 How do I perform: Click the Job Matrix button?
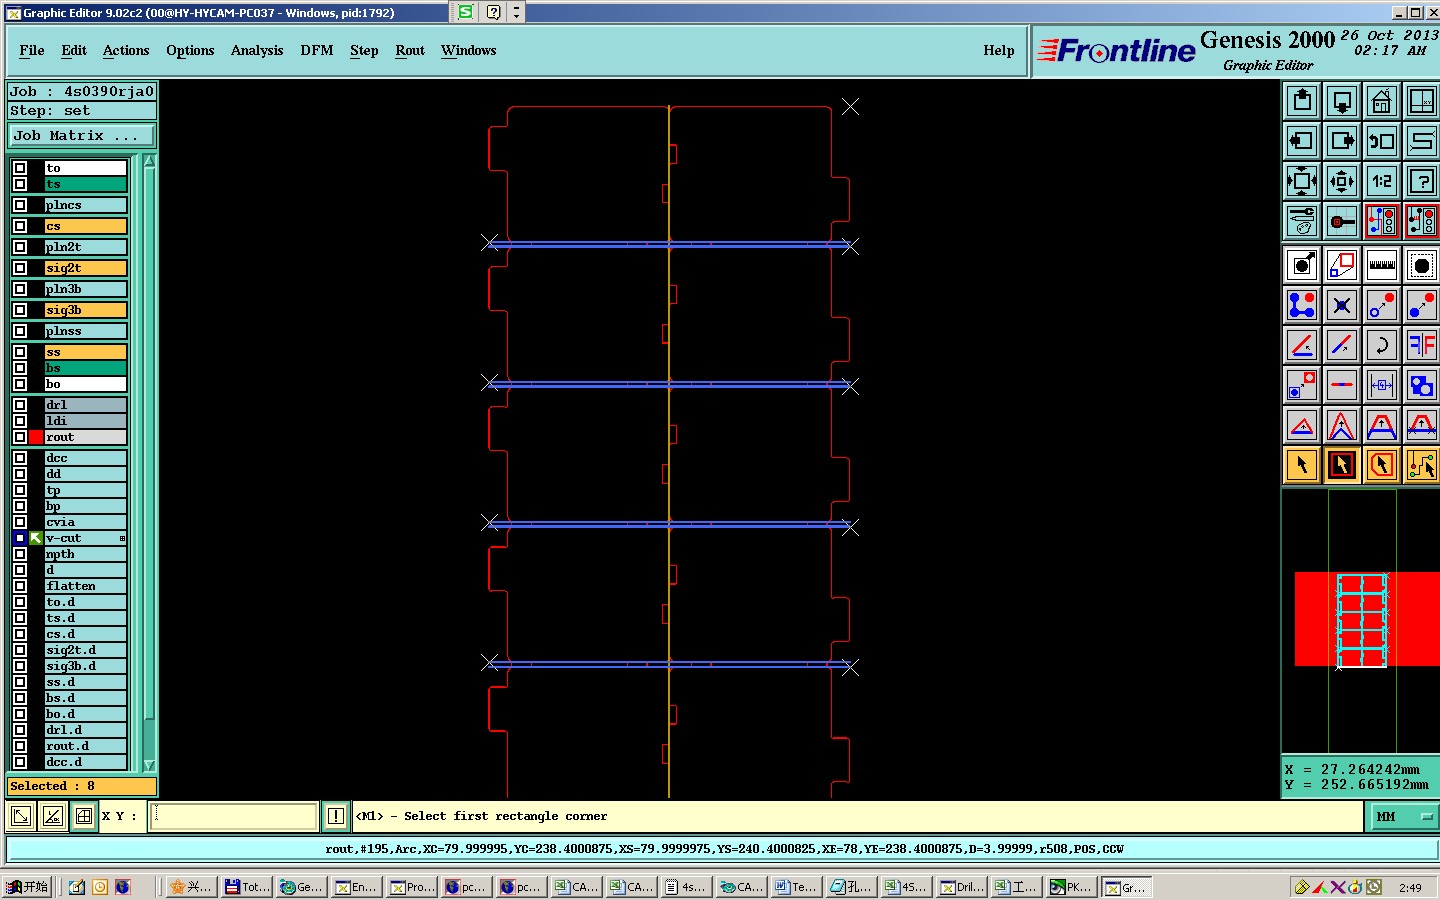(82, 135)
